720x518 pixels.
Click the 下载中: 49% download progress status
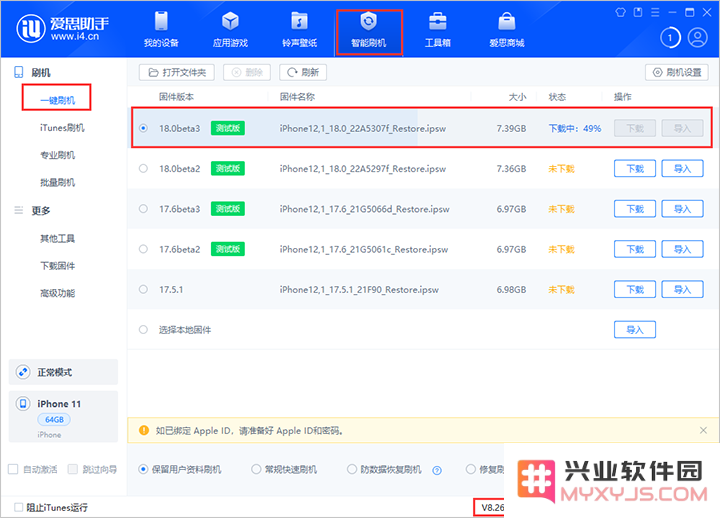(x=575, y=129)
